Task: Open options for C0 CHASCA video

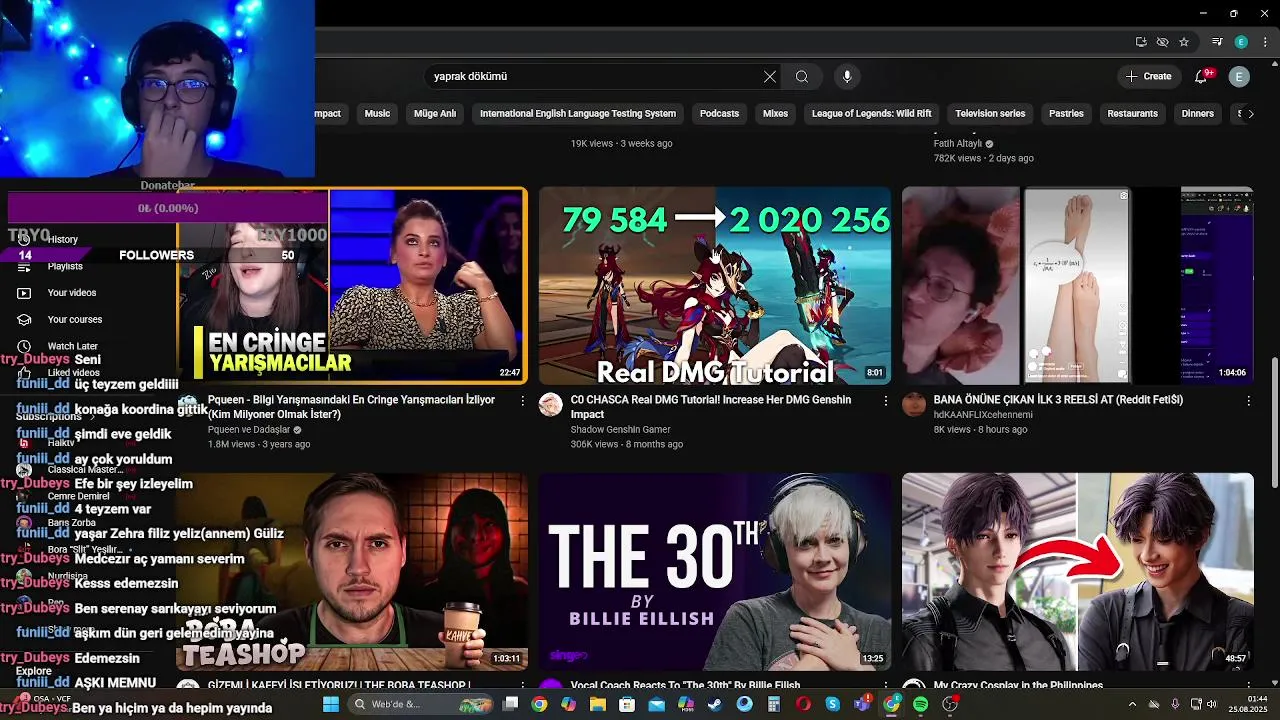Action: pos(885,400)
